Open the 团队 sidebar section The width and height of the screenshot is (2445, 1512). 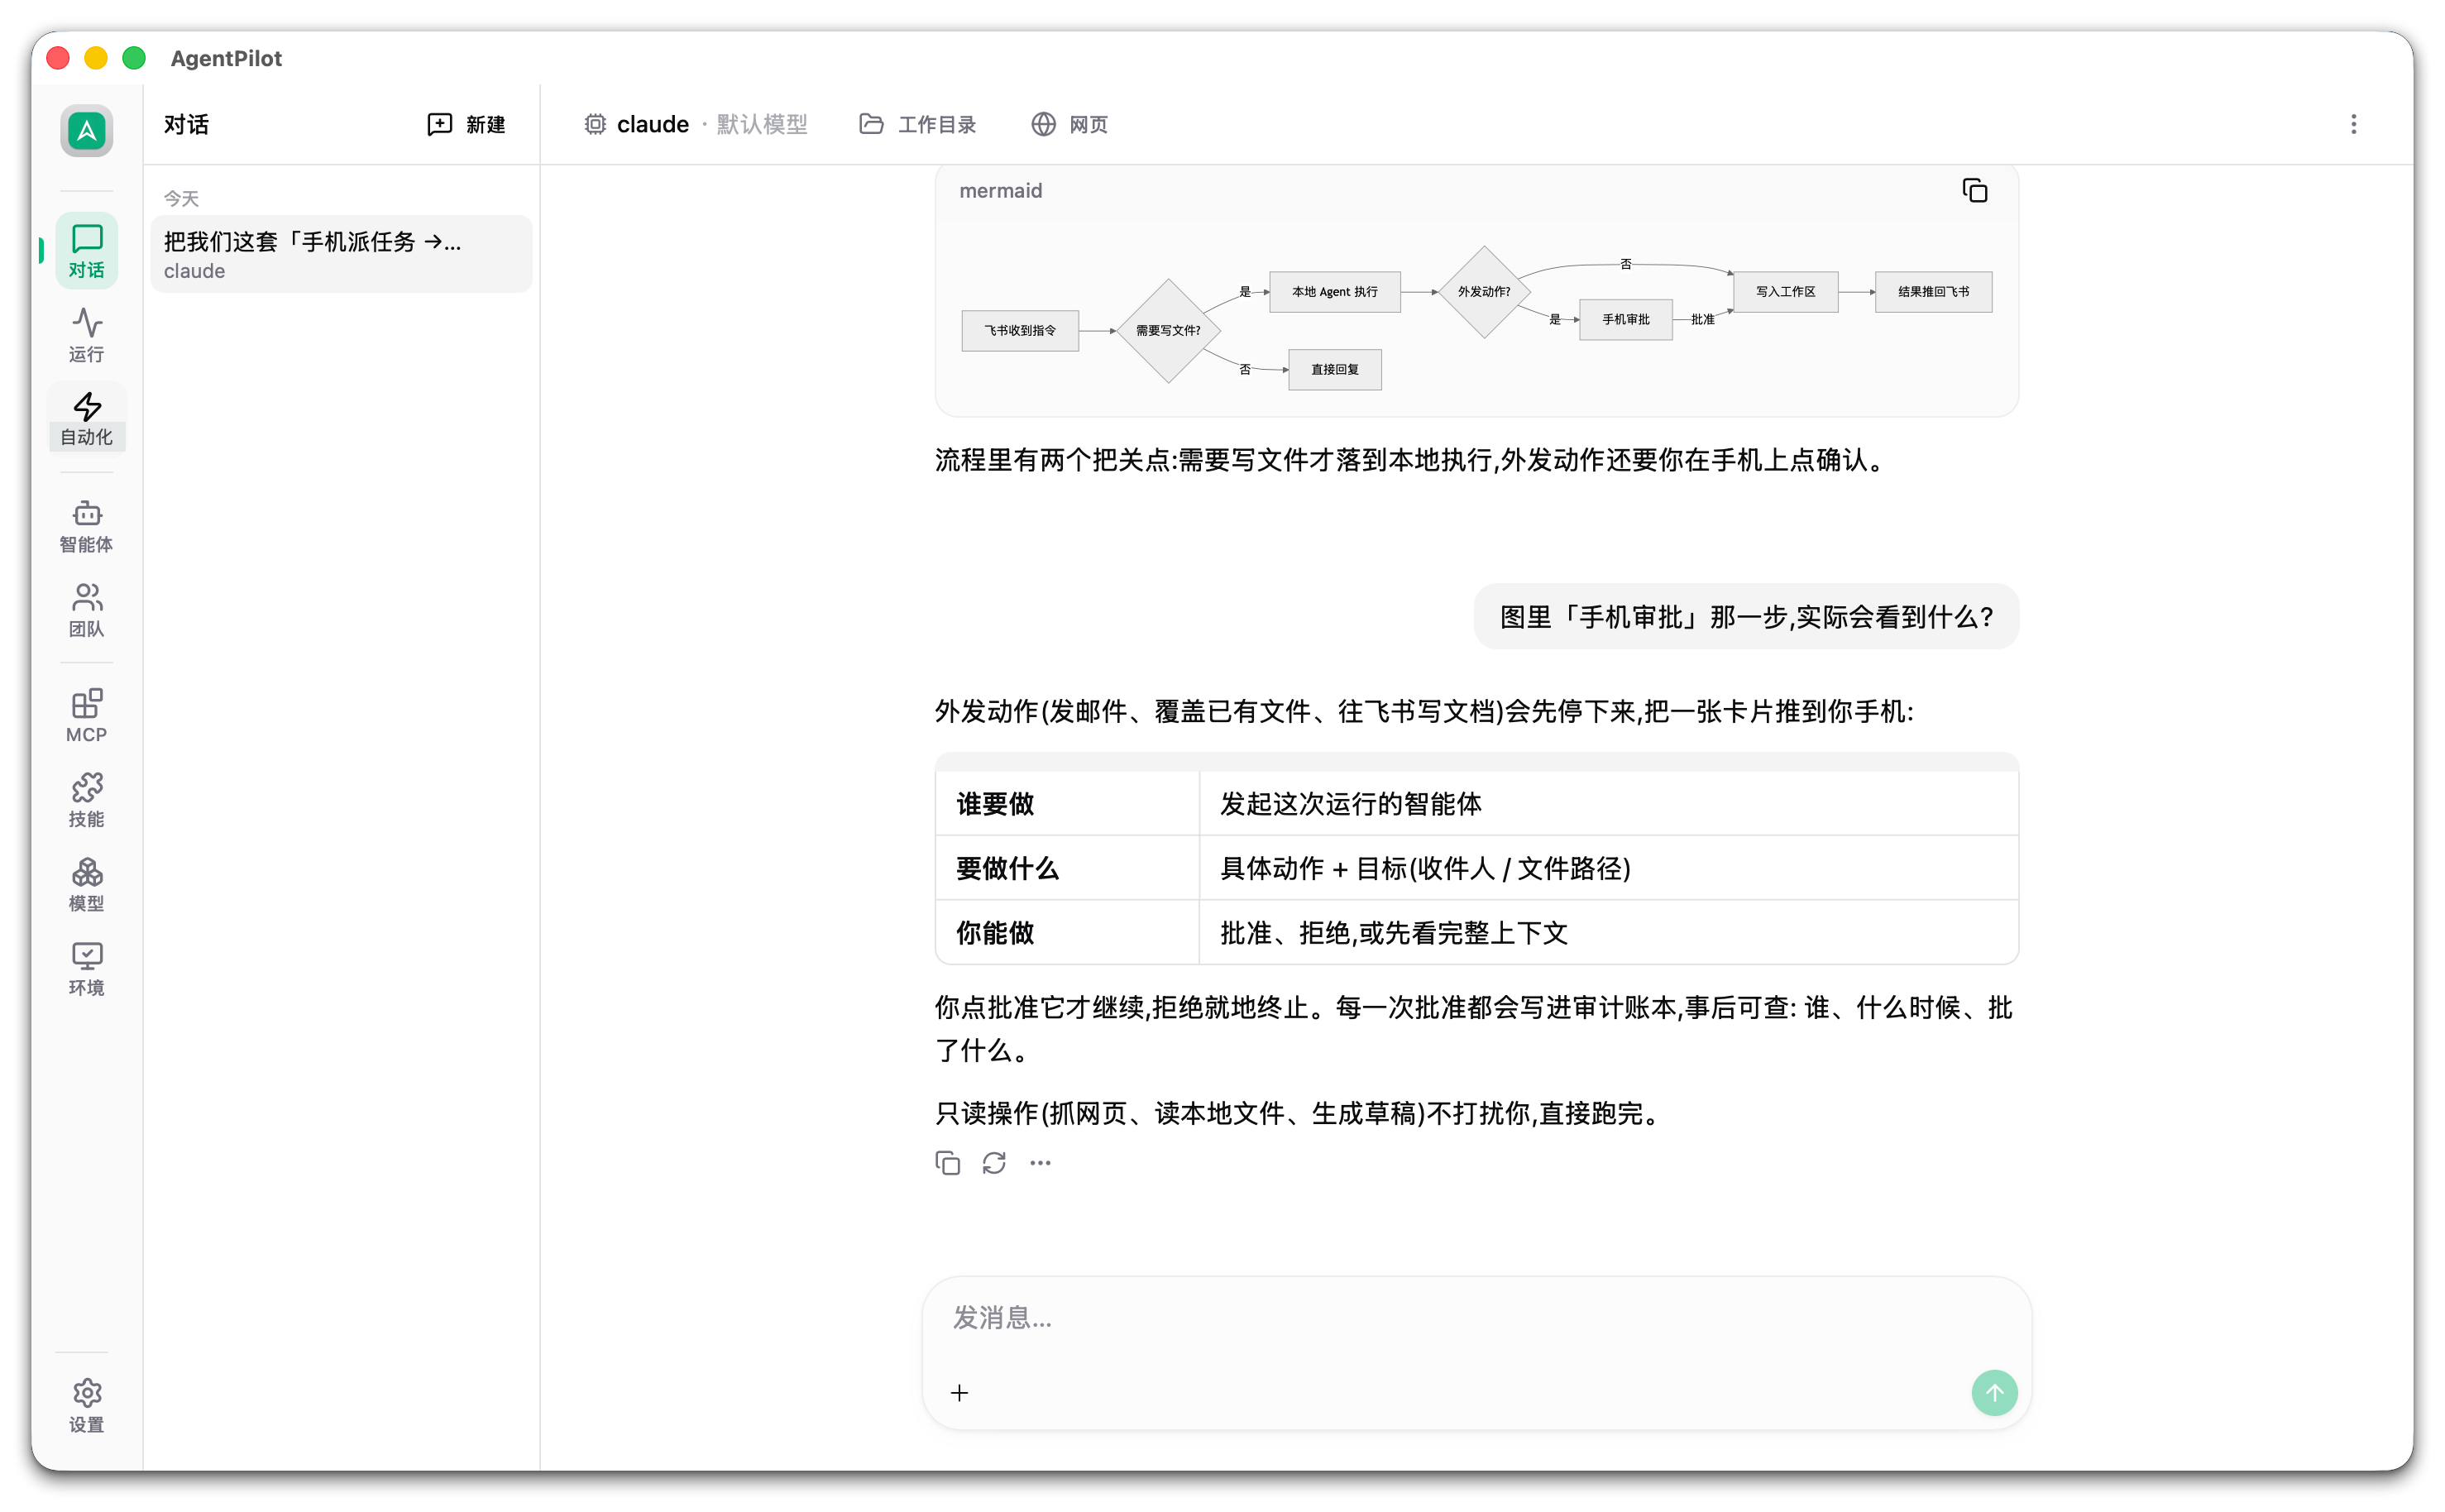(86, 610)
